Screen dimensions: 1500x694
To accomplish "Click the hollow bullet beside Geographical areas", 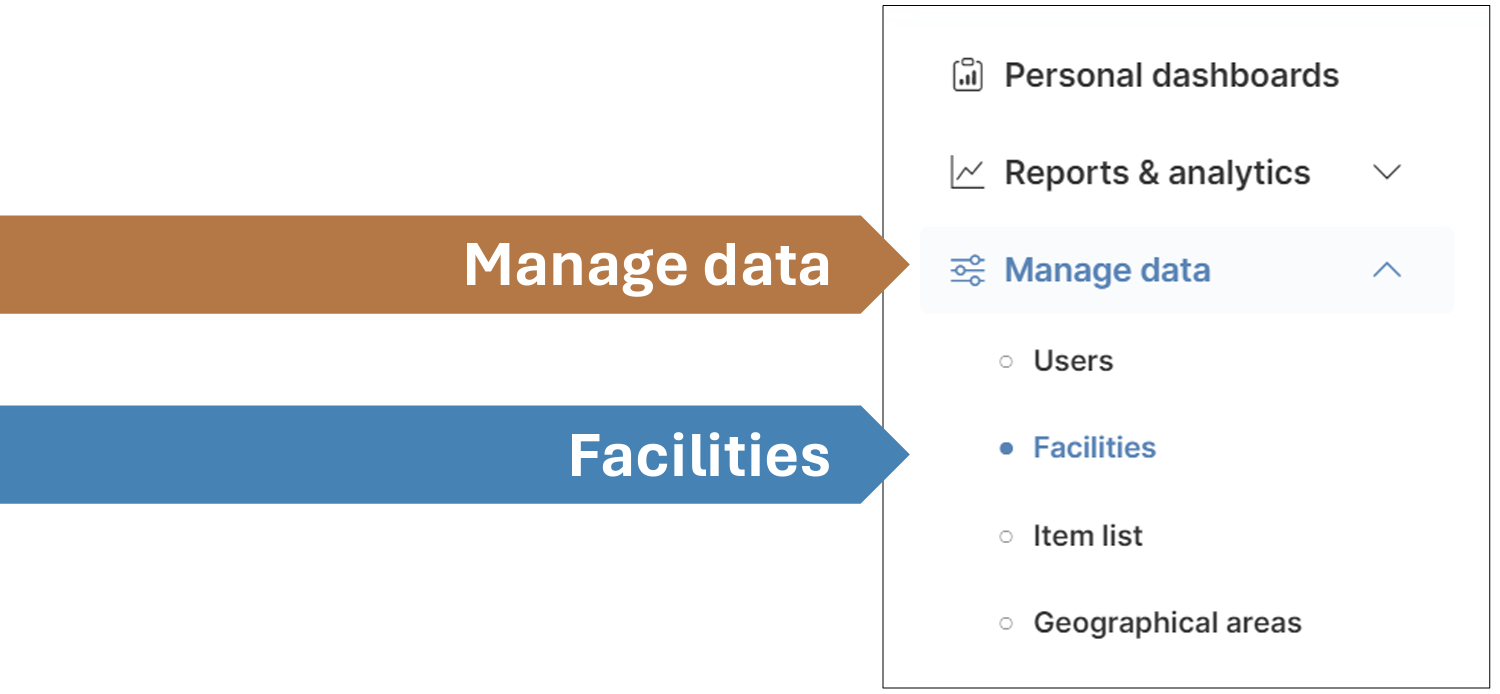I will pos(1006,624).
